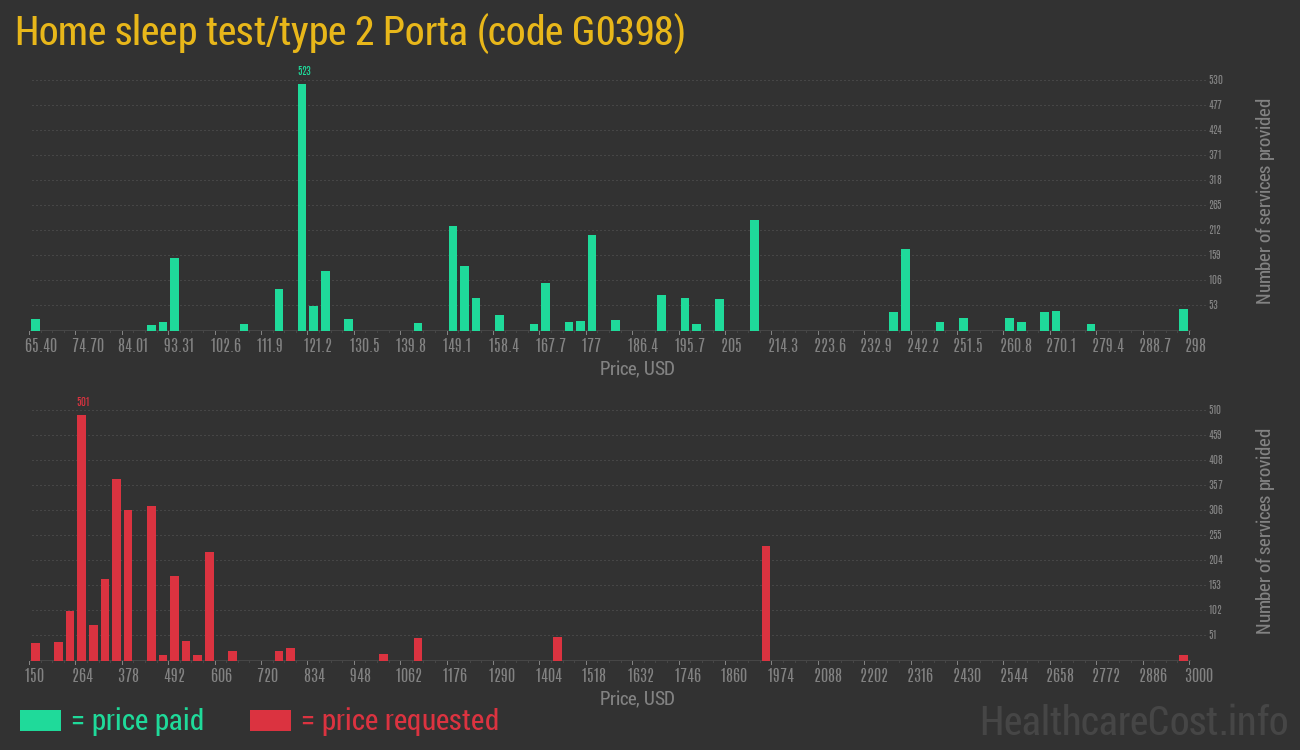Screen dimensions: 1300x750
Task: Select the Price, USD axis label on bottom chart
Action: [638, 699]
